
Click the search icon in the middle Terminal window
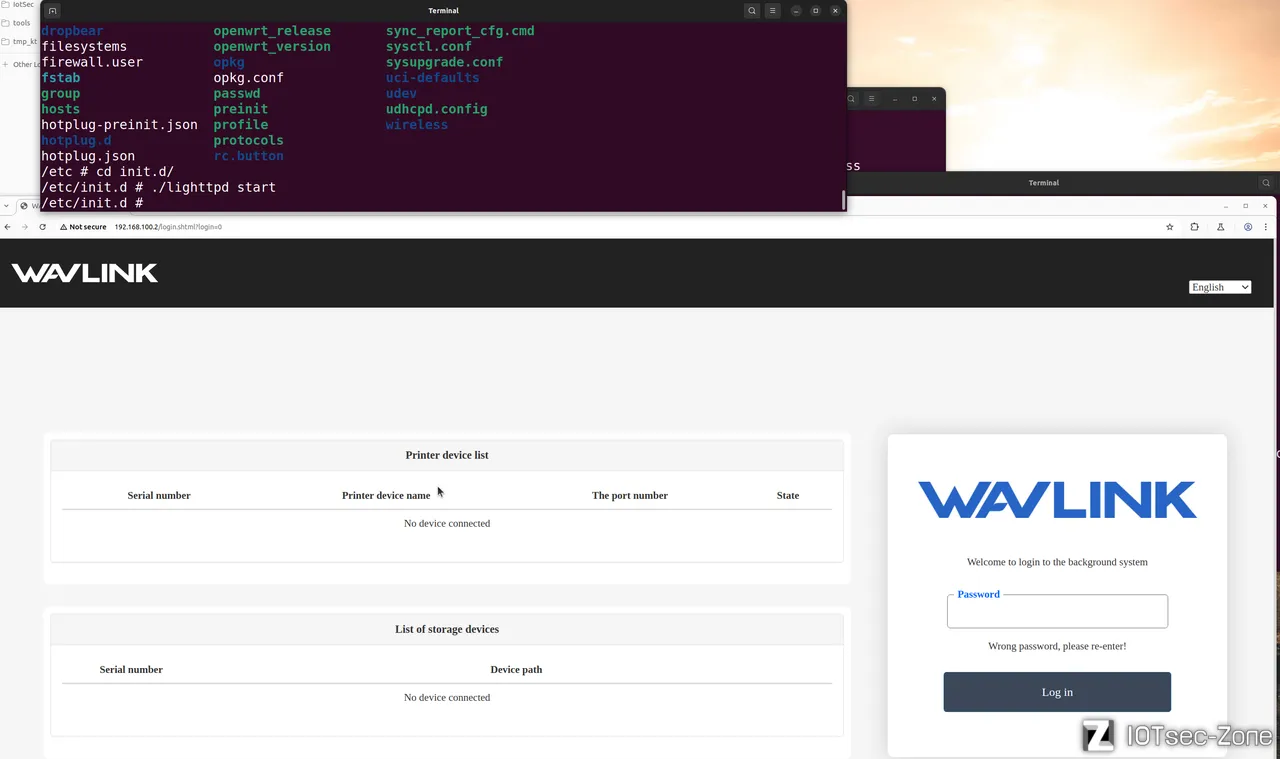(x=852, y=99)
